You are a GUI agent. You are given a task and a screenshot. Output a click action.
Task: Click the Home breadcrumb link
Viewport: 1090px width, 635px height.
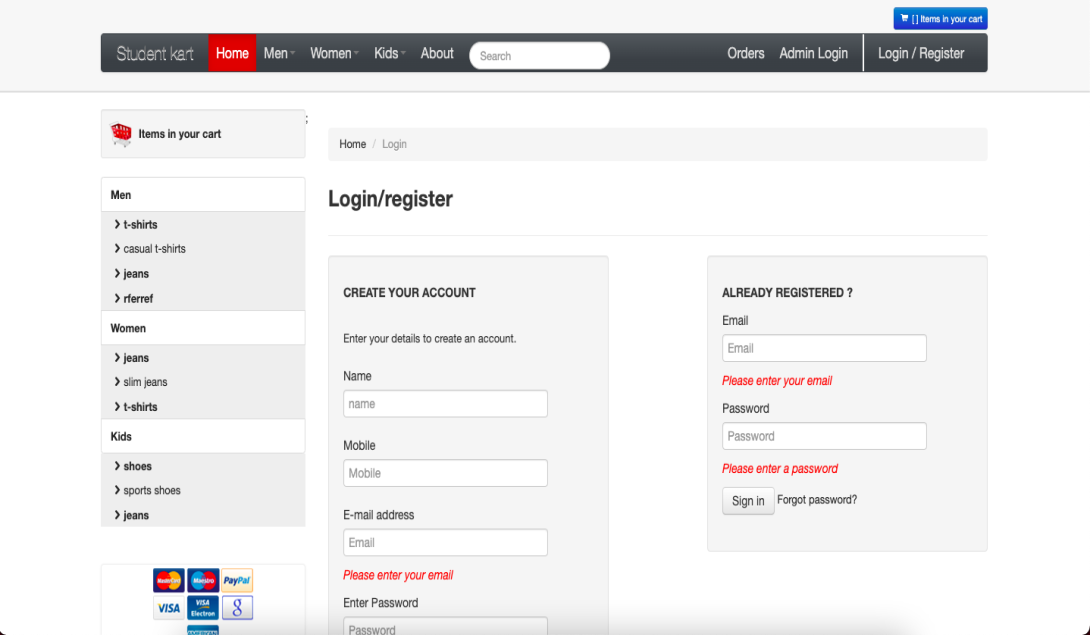point(352,144)
